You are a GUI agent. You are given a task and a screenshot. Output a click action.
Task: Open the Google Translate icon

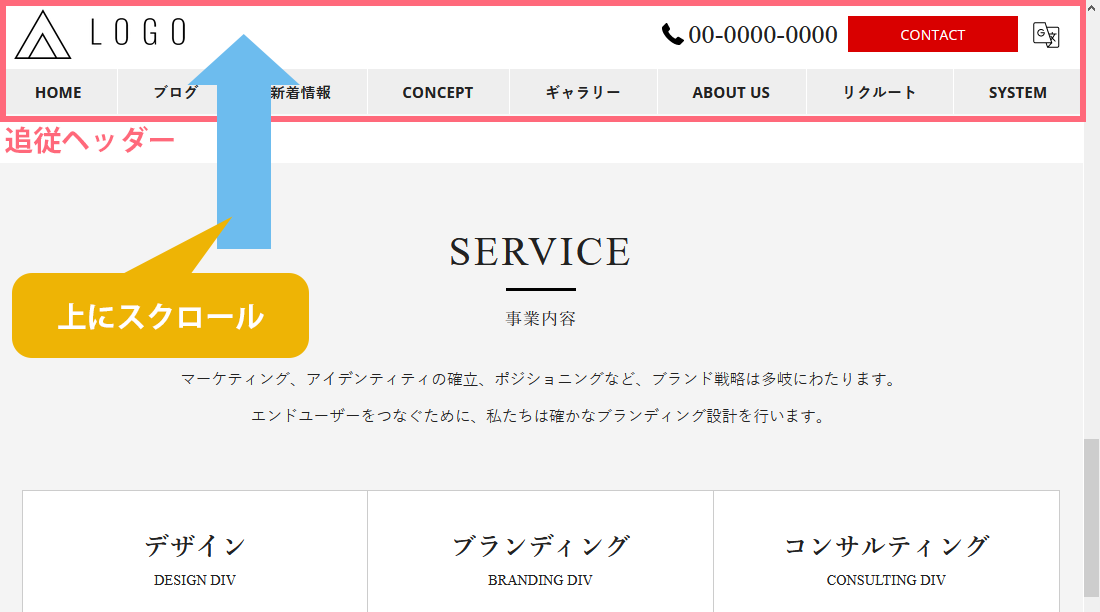pyautogui.click(x=1045, y=35)
